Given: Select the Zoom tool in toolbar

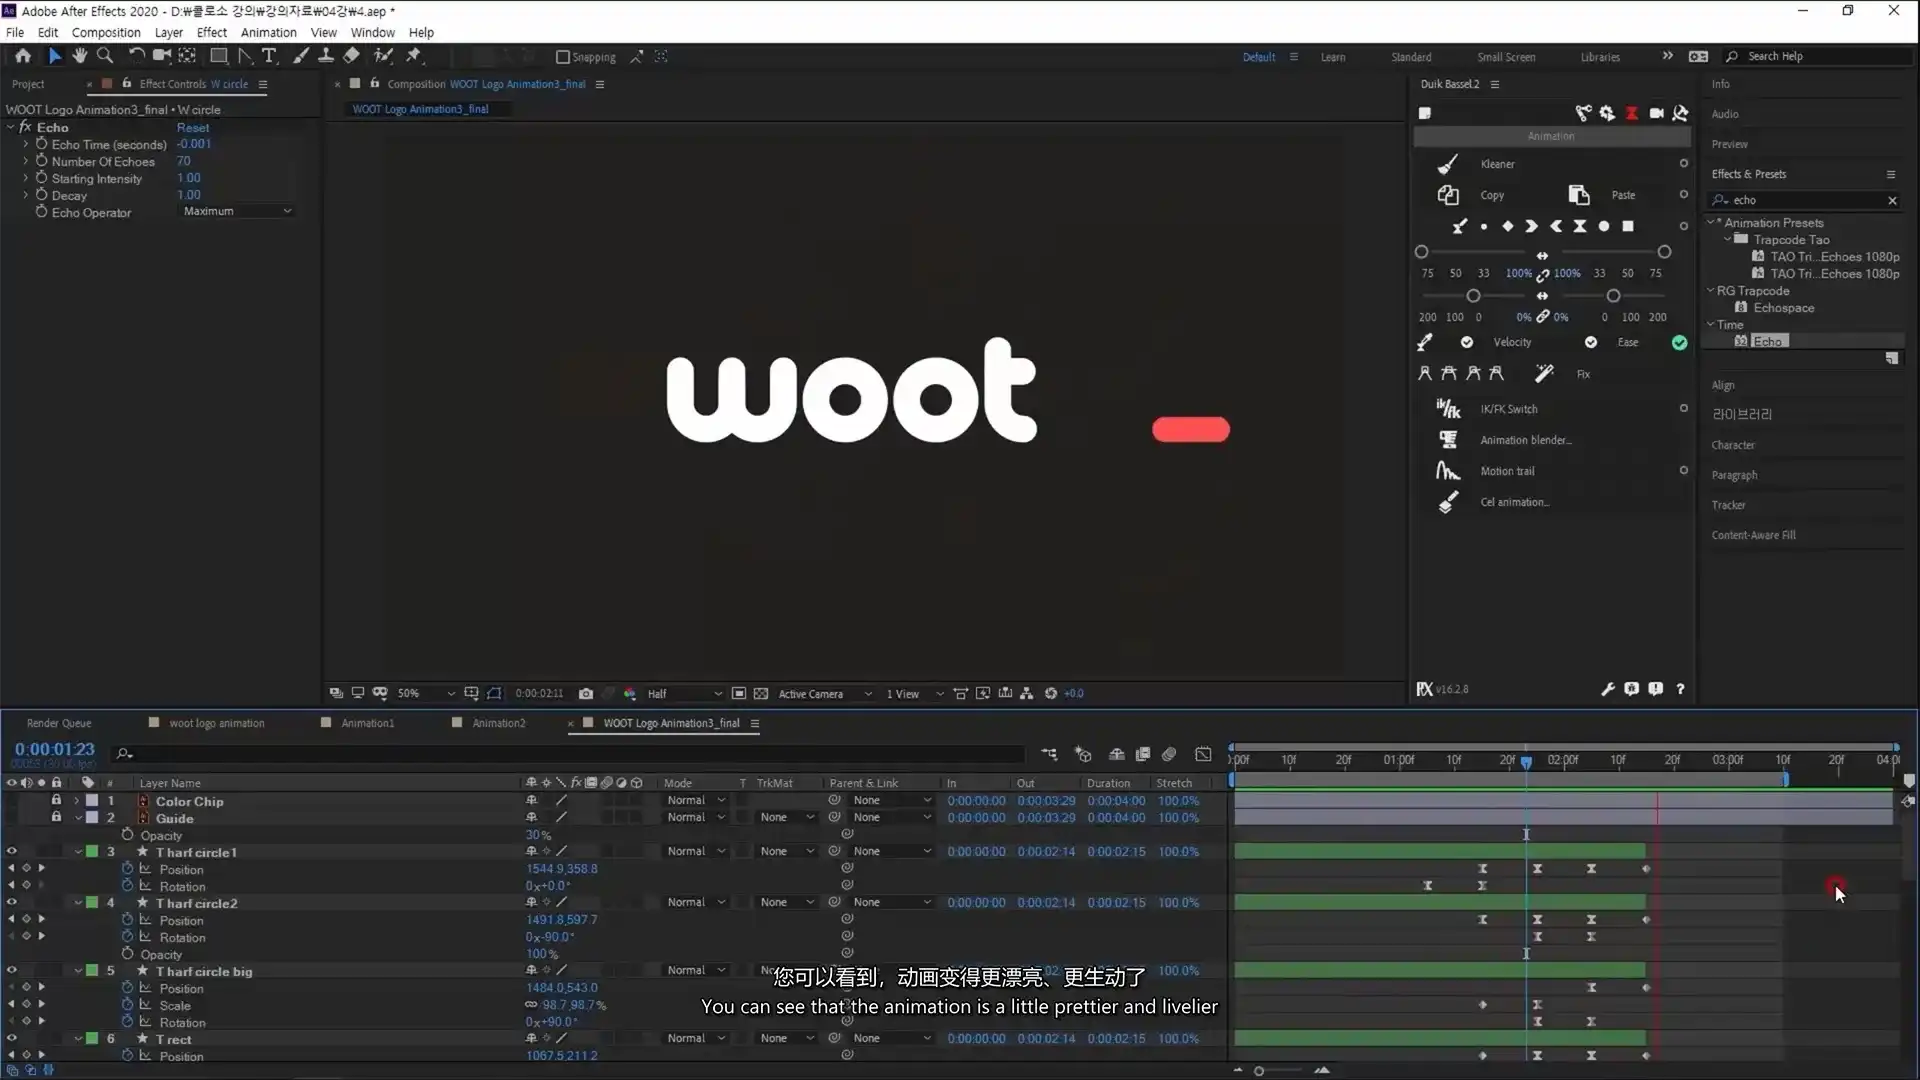Looking at the screenshot, I should (x=104, y=56).
